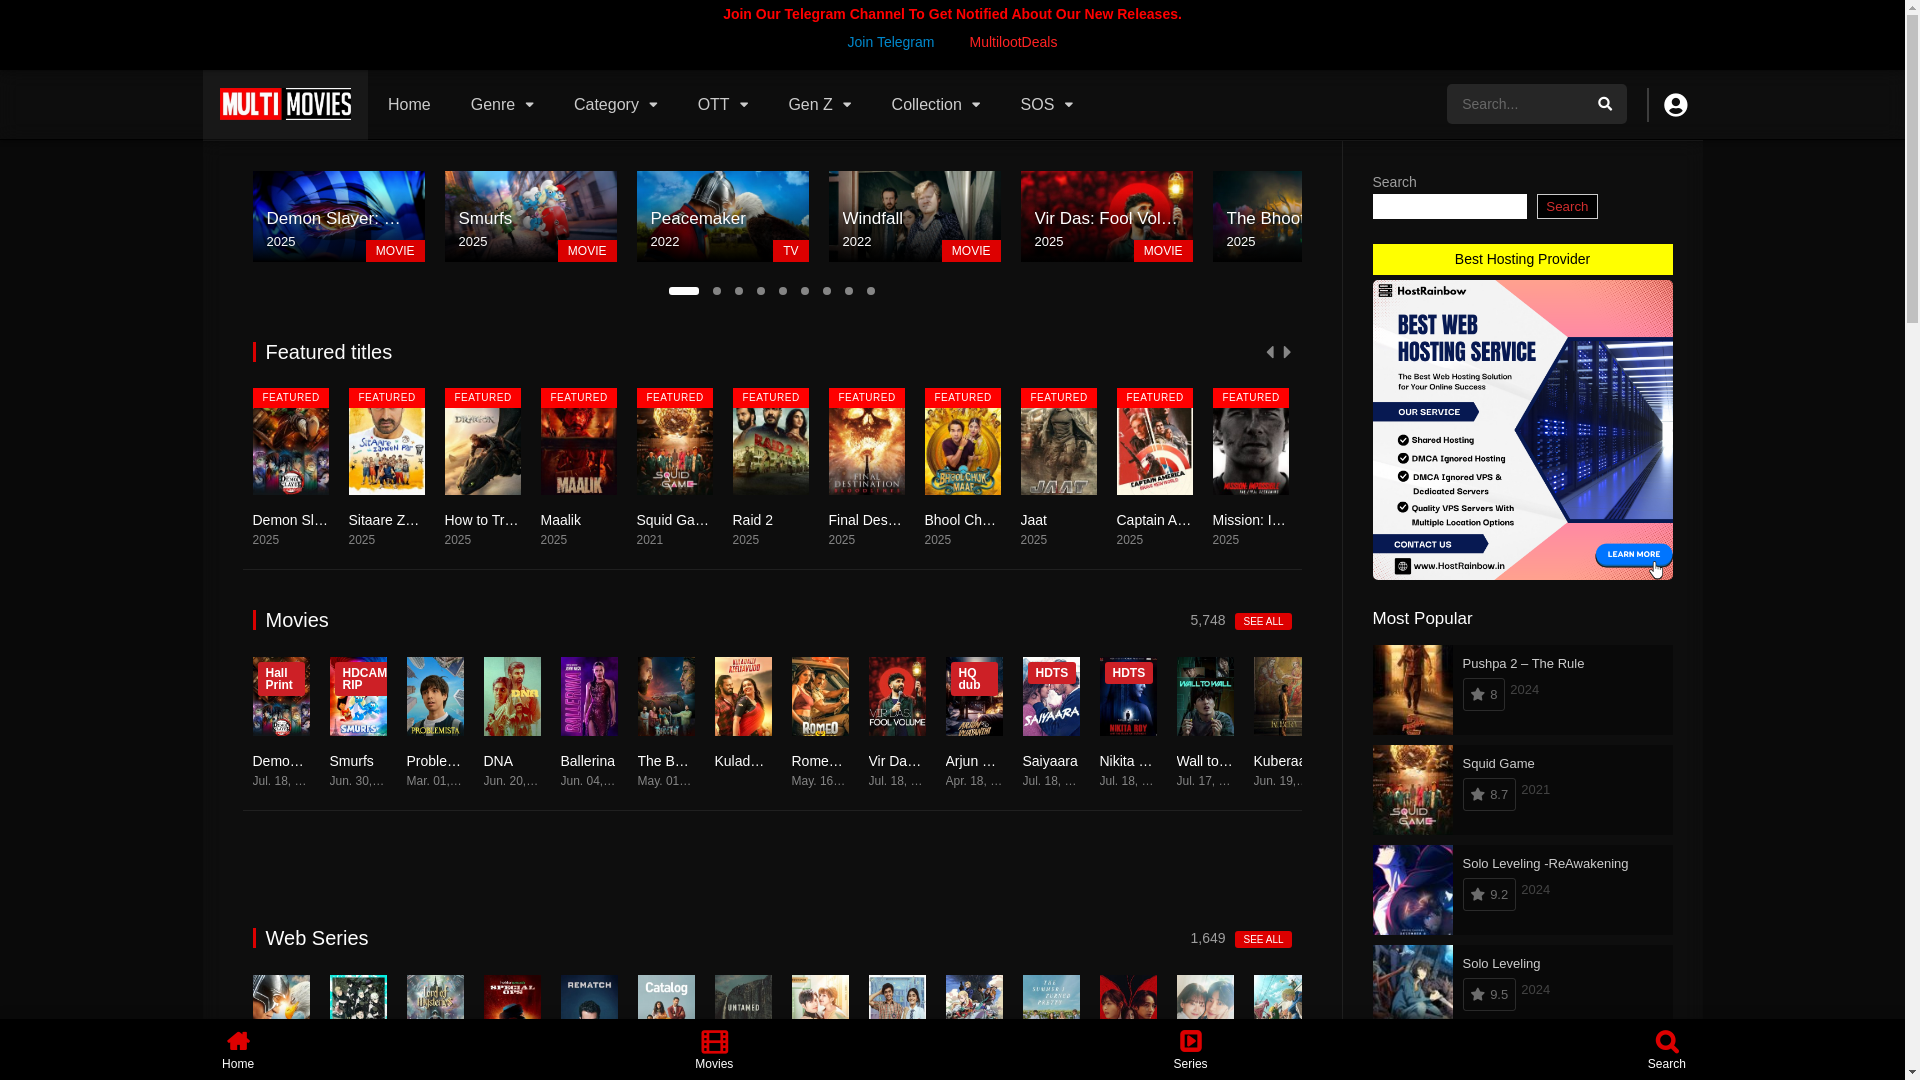
Task: Open Saiyaara HDTS movie poster
Action: (x=1051, y=696)
